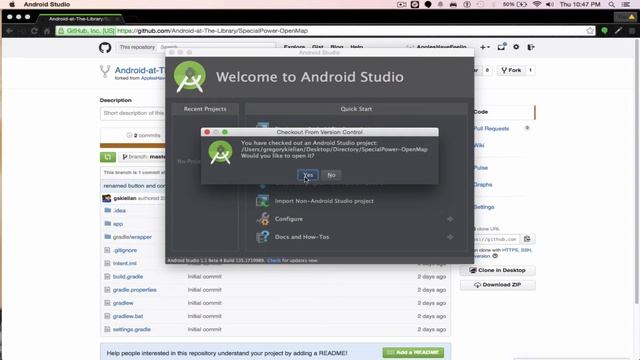Viewport: 640px width, 360px height.
Task: Click the browser back arrow
Action: [9, 31]
